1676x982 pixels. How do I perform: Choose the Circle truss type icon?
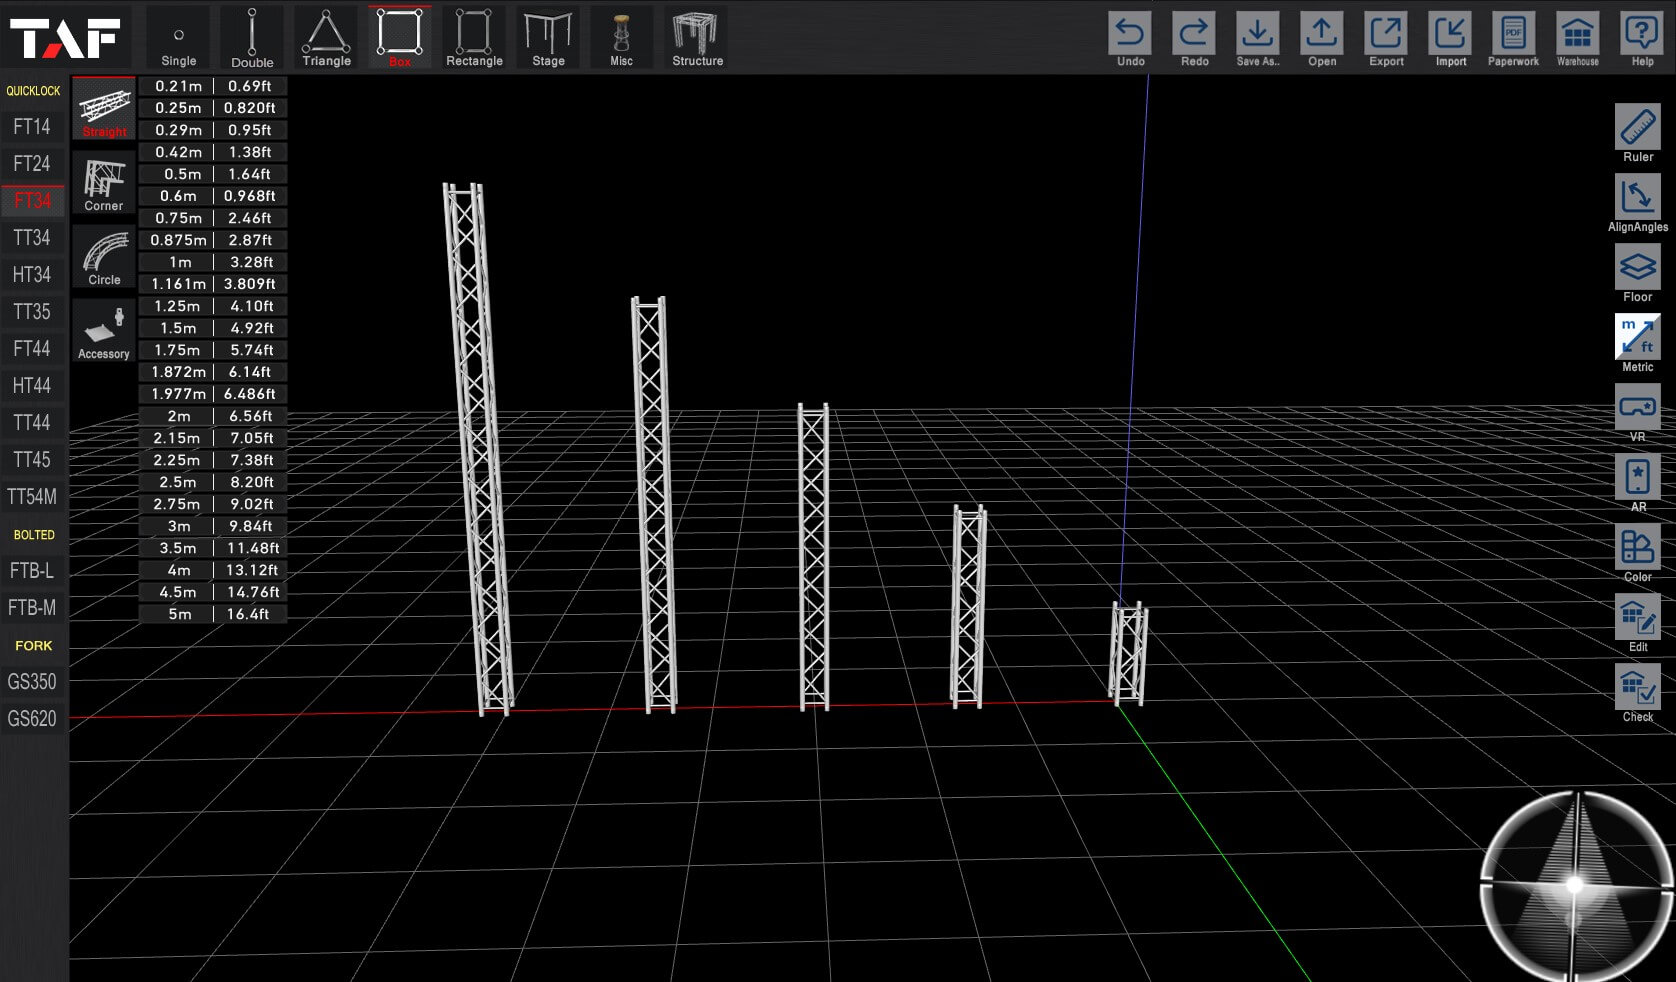coord(104,258)
